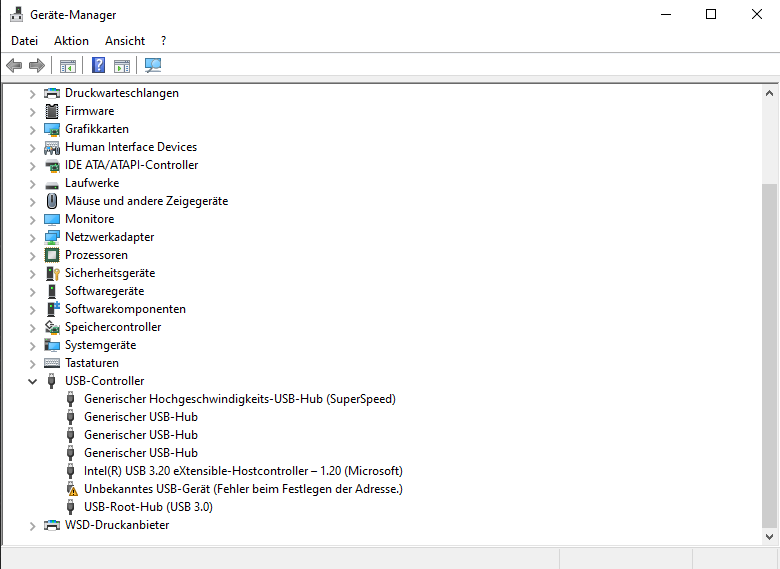The height and width of the screenshot is (569, 780).
Task: Click the Device Manager title bar icon
Action: tap(16, 14)
